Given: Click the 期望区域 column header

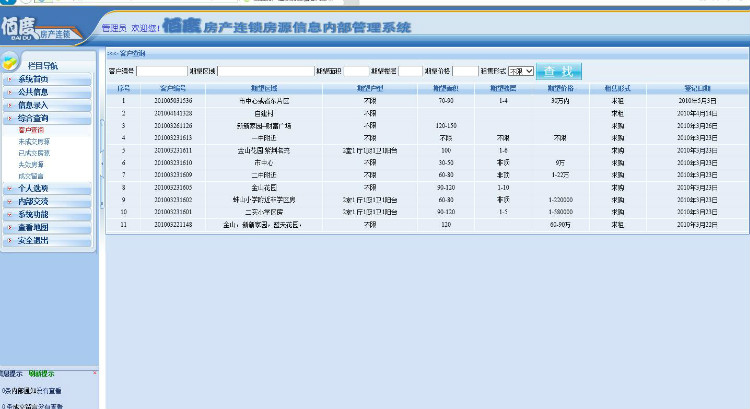Looking at the screenshot, I should [x=264, y=88].
